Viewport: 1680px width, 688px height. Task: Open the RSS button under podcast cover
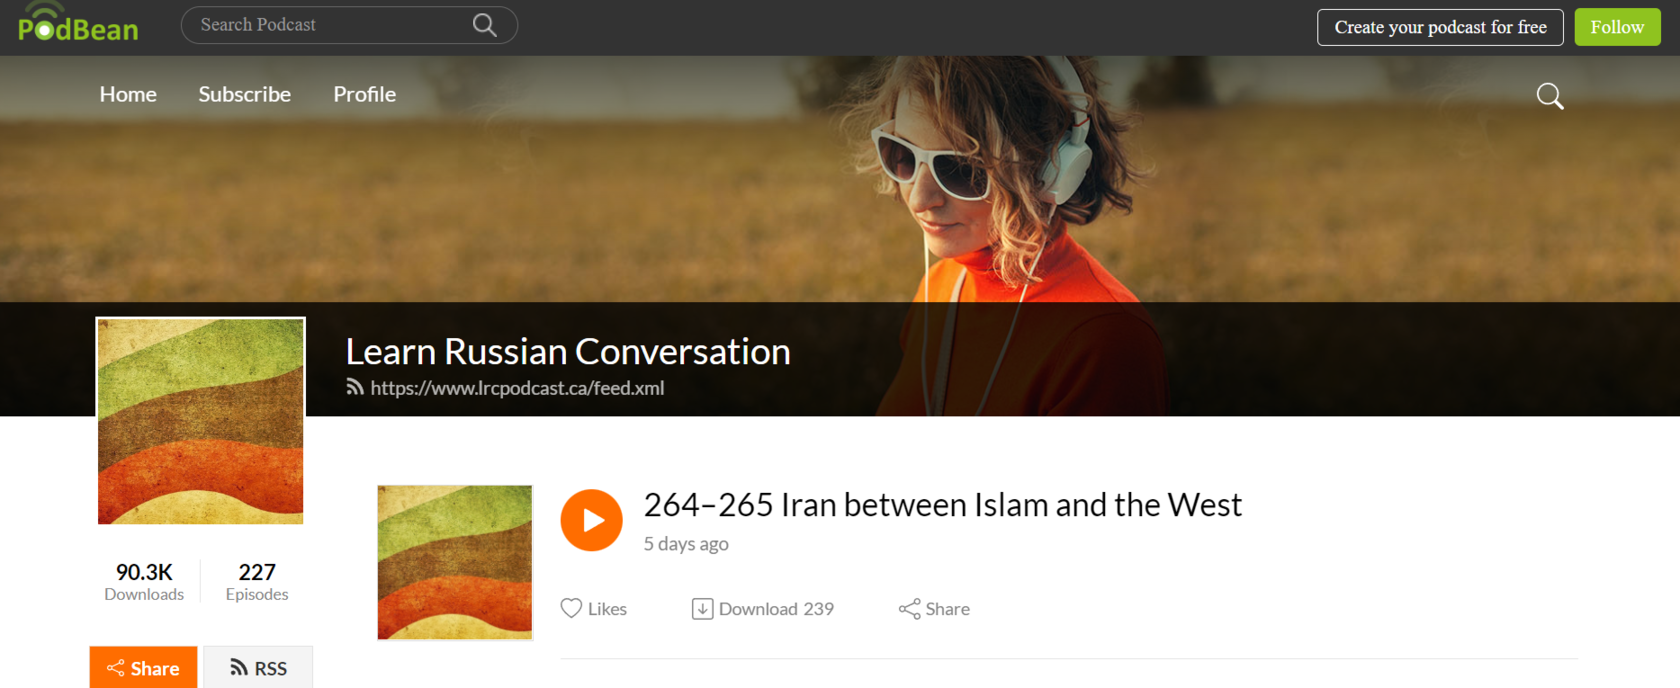(x=258, y=668)
